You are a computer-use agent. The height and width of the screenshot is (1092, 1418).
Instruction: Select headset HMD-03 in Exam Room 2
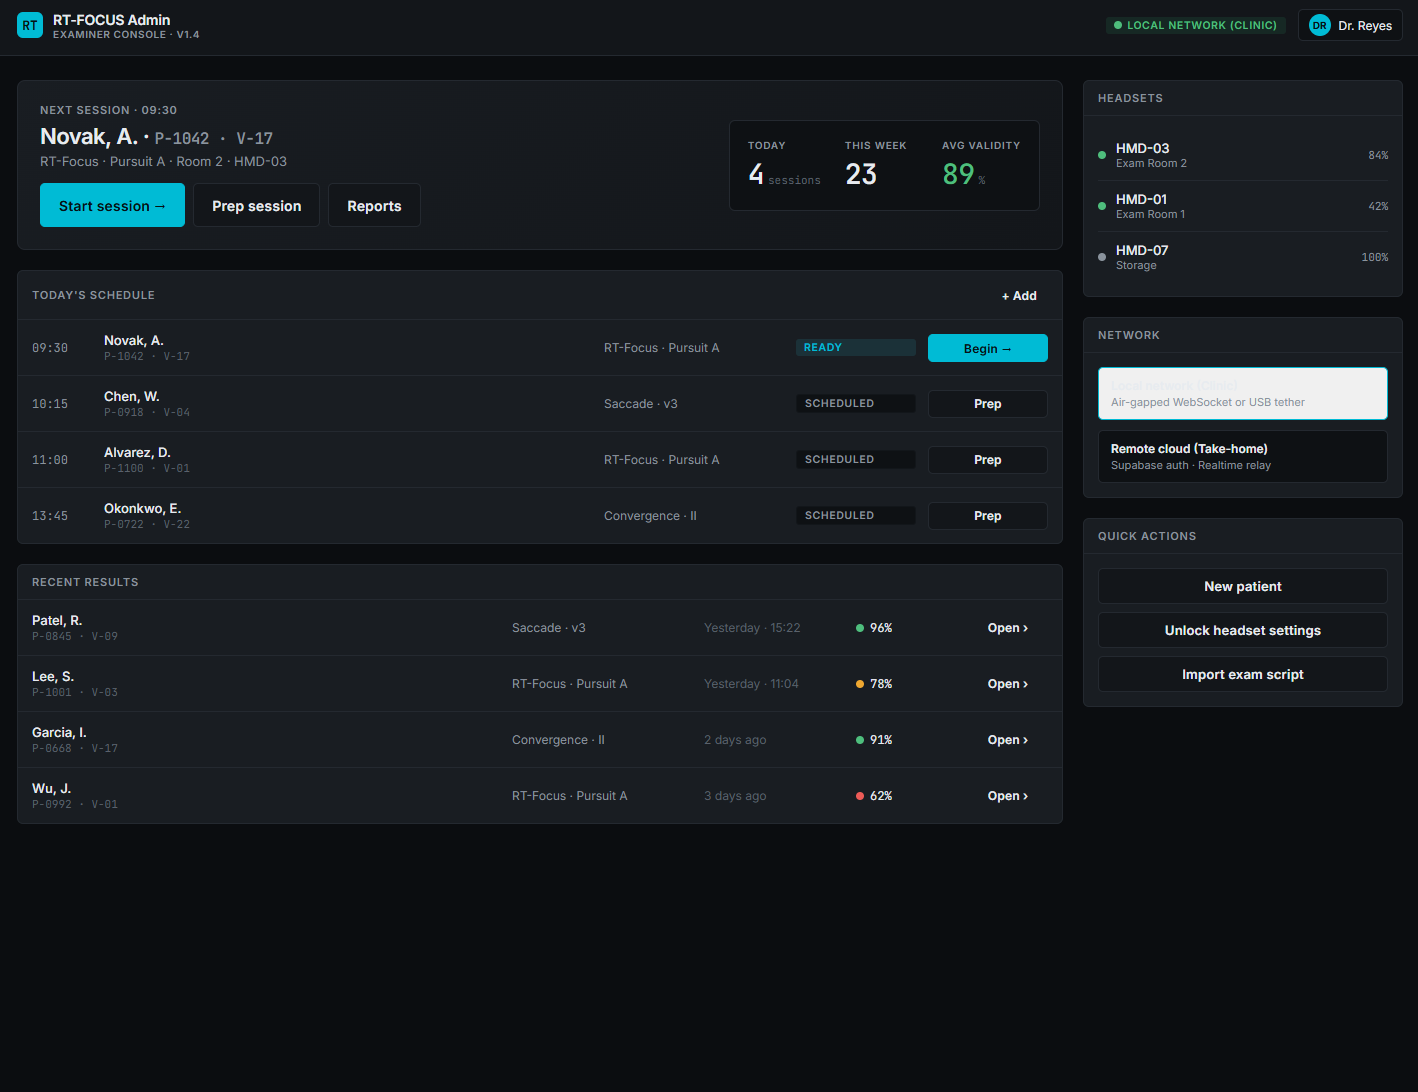click(x=1243, y=155)
